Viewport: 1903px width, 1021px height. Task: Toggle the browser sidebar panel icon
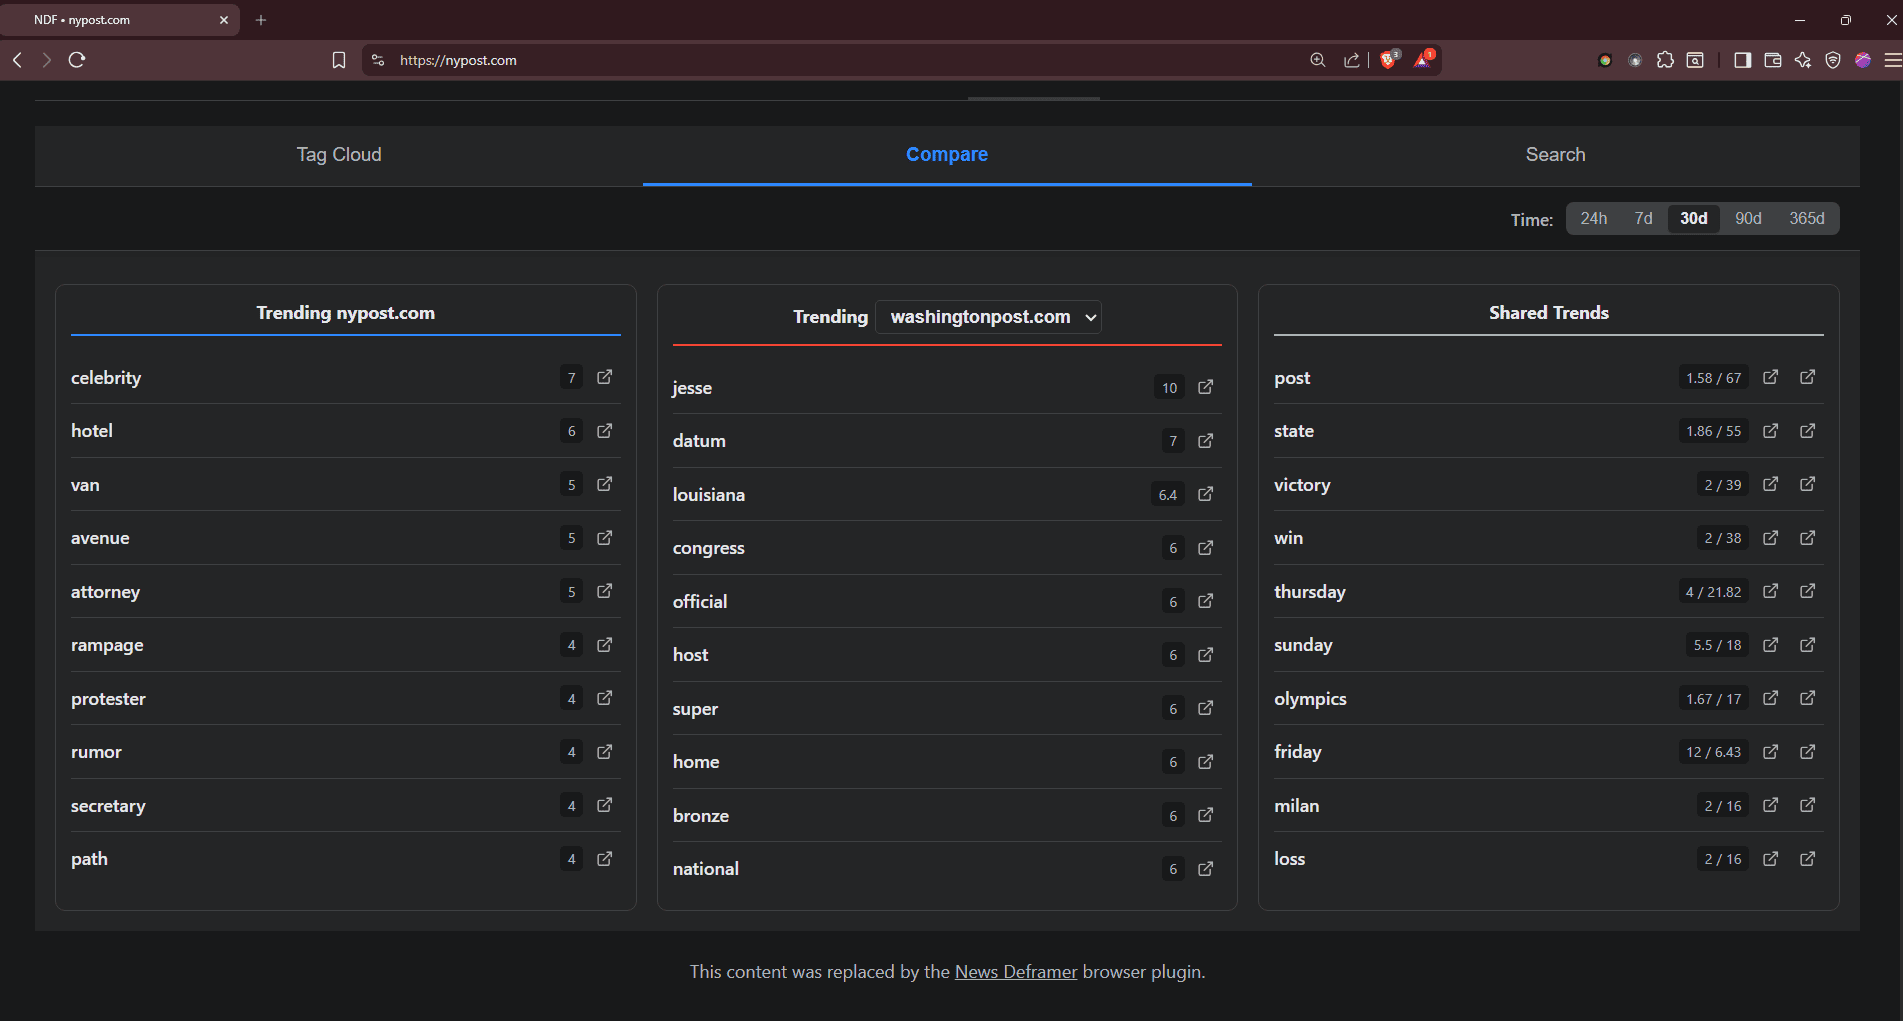pos(1742,60)
